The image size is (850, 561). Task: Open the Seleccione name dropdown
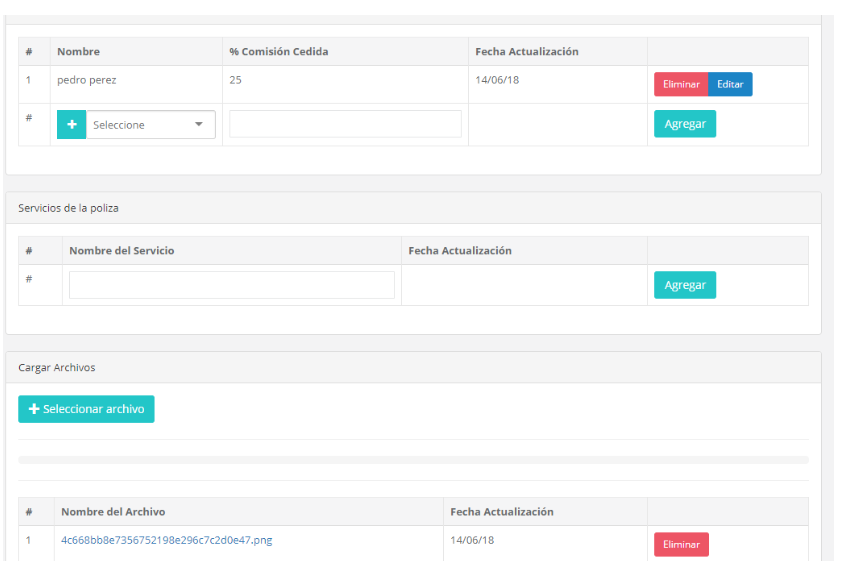[x=150, y=125]
